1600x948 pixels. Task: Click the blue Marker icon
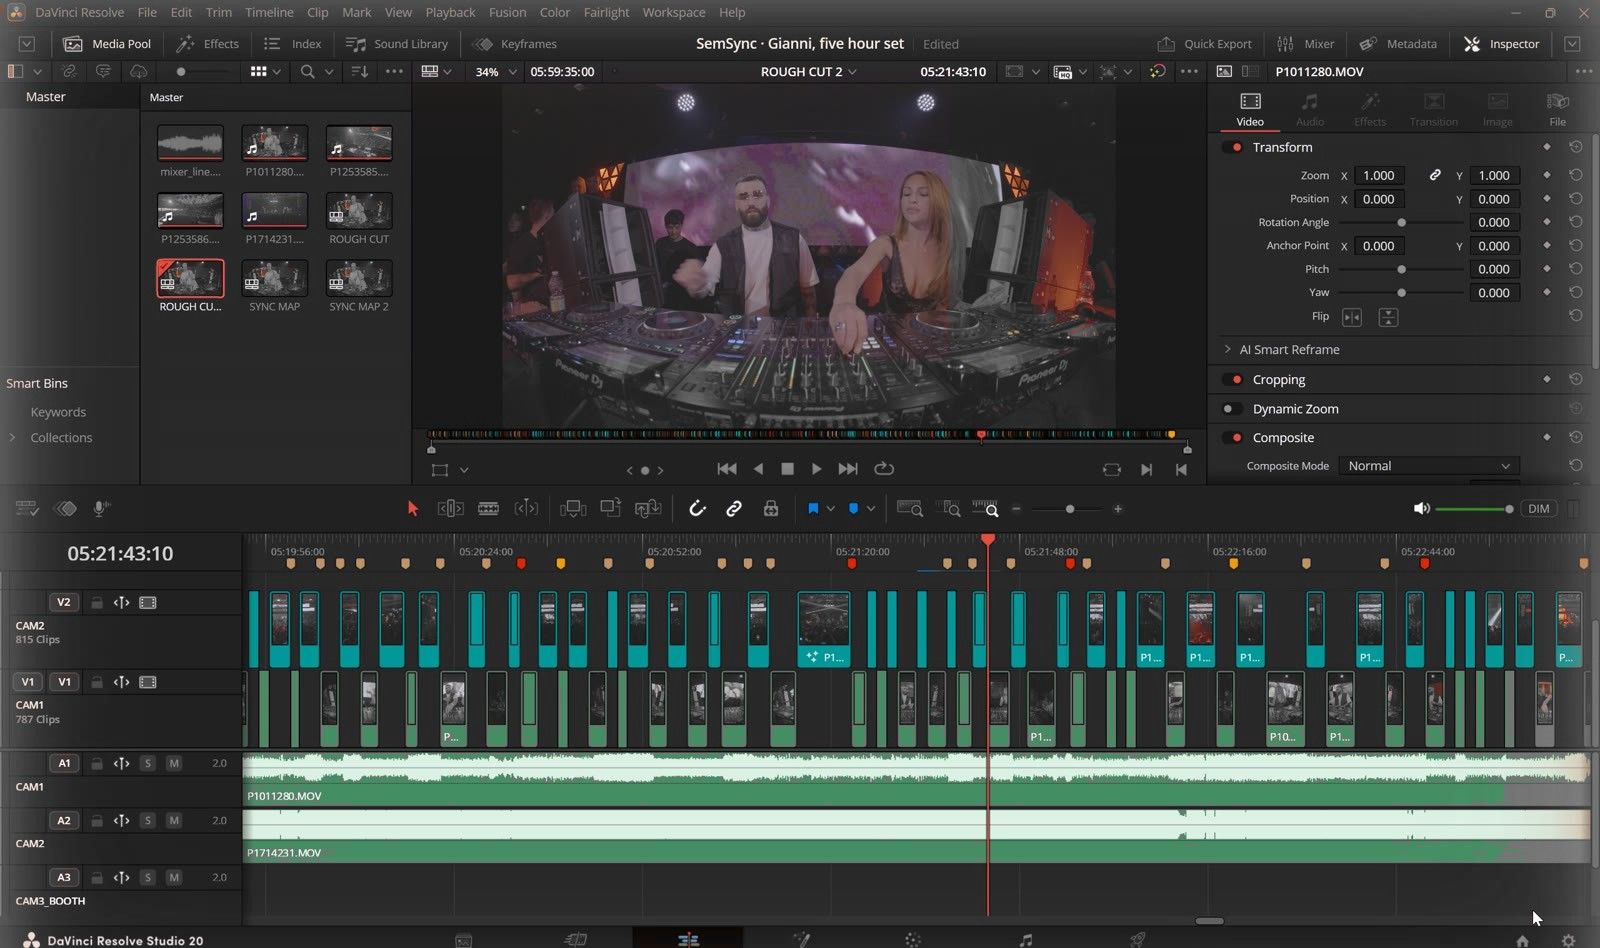click(x=853, y=509)
